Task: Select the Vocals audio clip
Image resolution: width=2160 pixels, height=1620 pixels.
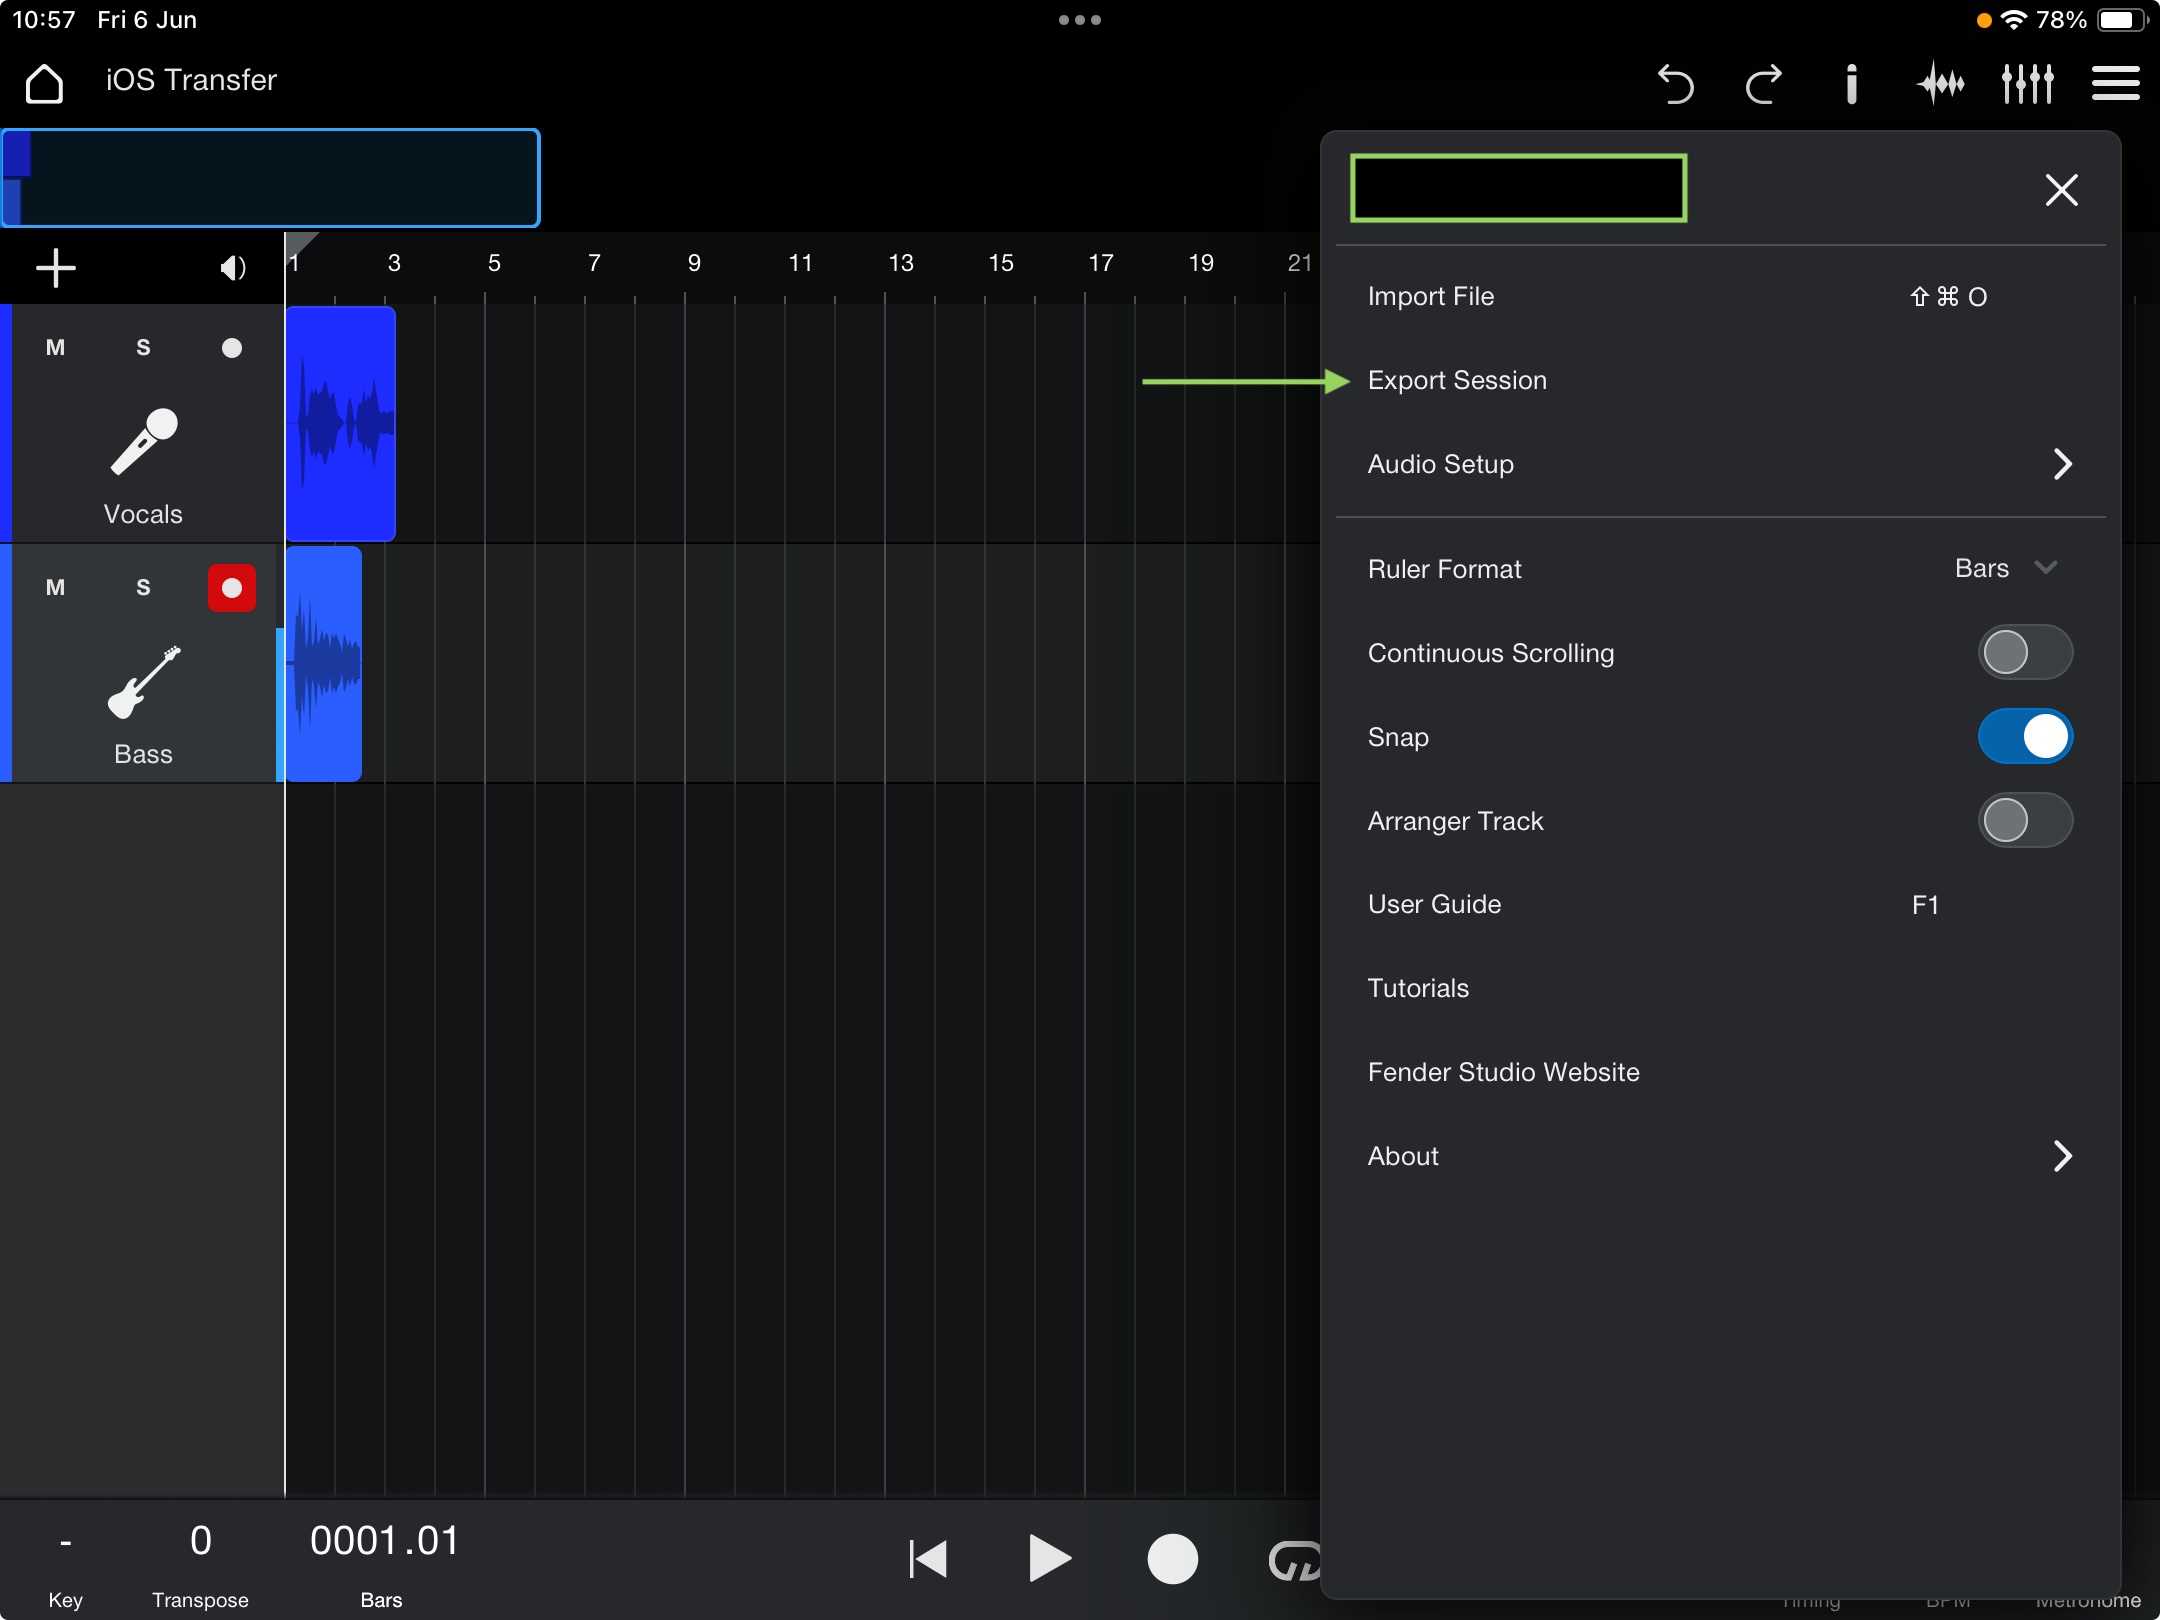Action: pyautogui.click(x=340, y=424)
